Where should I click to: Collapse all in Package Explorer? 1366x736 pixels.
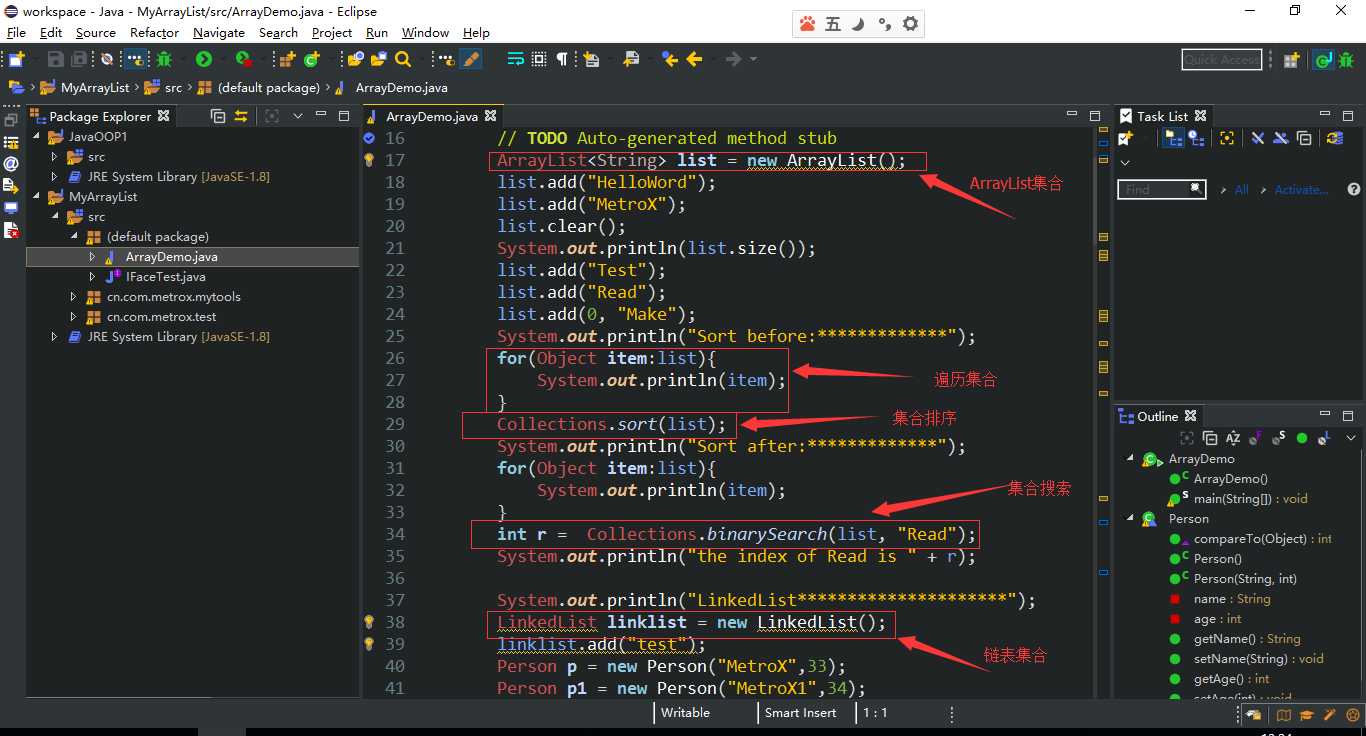pyautogui.click(x=218, y=116)
